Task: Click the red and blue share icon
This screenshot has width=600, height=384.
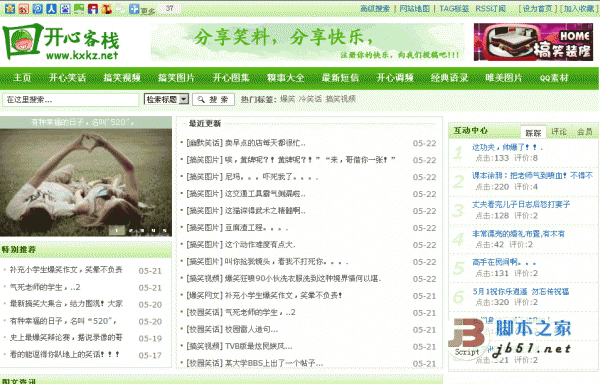Action: (x=93, y=9)
